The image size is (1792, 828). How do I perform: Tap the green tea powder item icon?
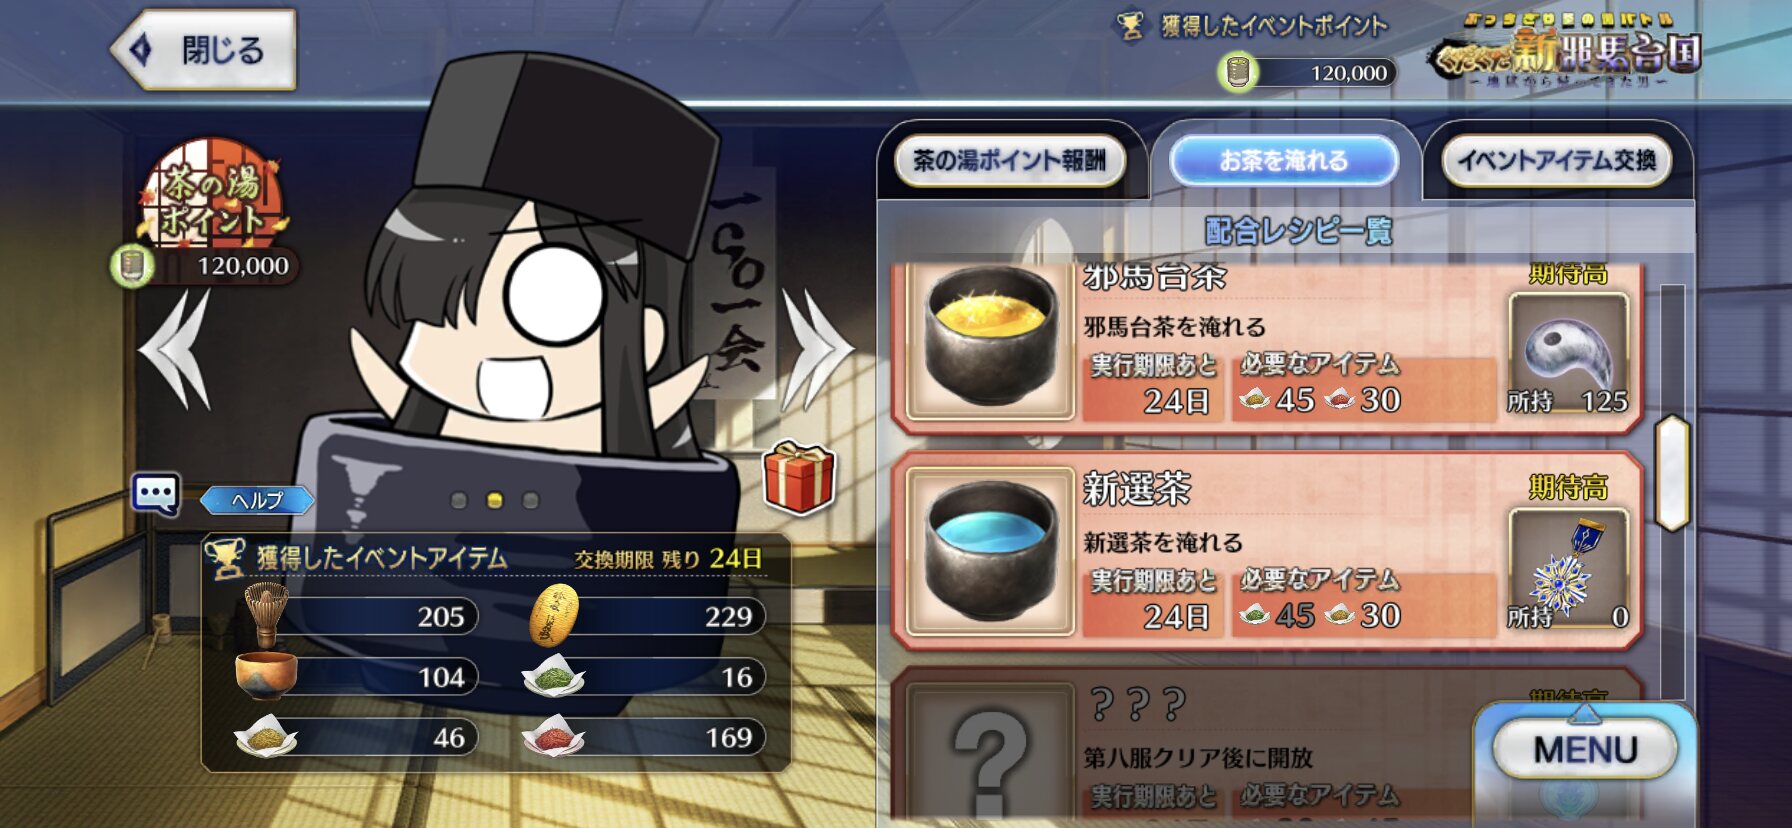(553, 676)
